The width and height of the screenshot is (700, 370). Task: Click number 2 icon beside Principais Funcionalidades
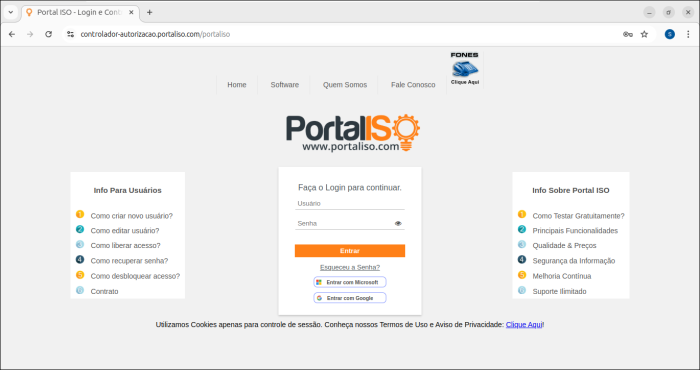tap(522, 229)
